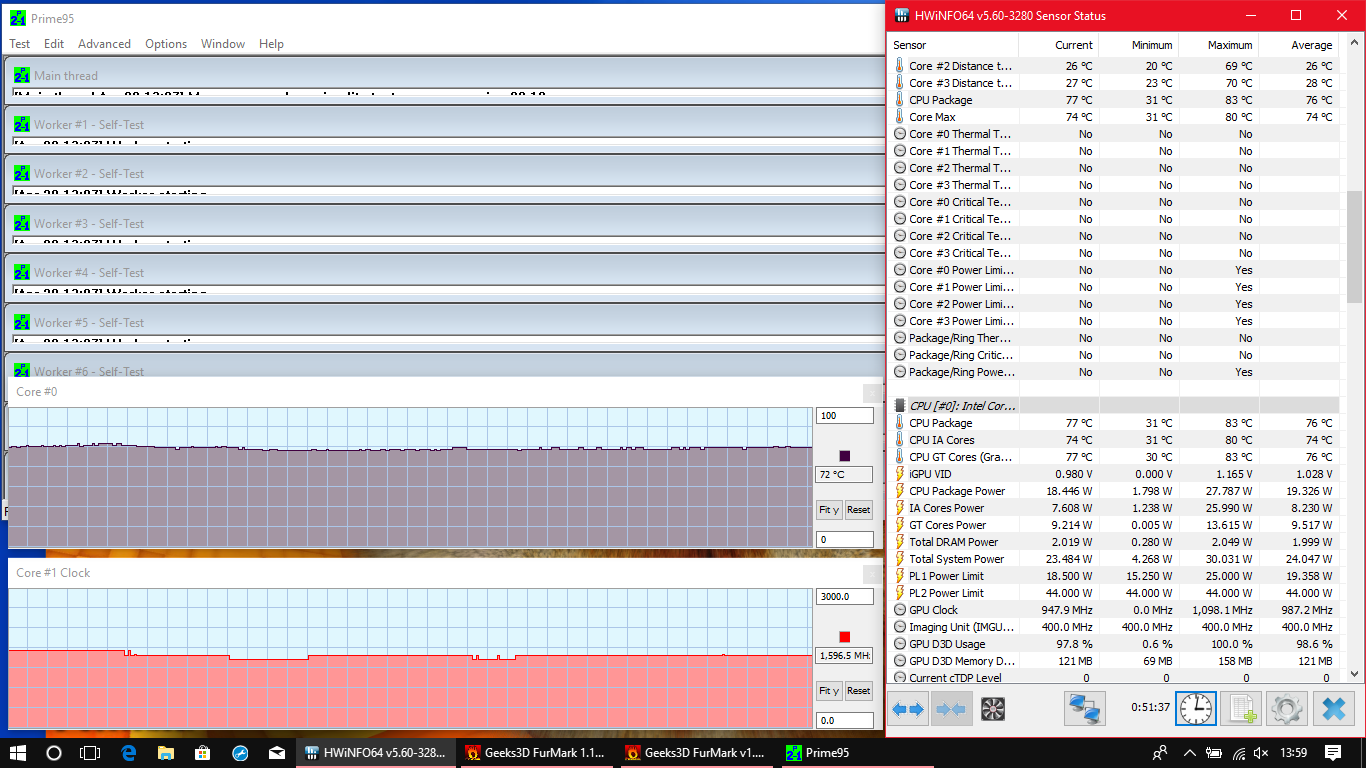The image size is (1366, 768).
Task: Click the Core #0 graph maximum value field
Action: [844, 416]
